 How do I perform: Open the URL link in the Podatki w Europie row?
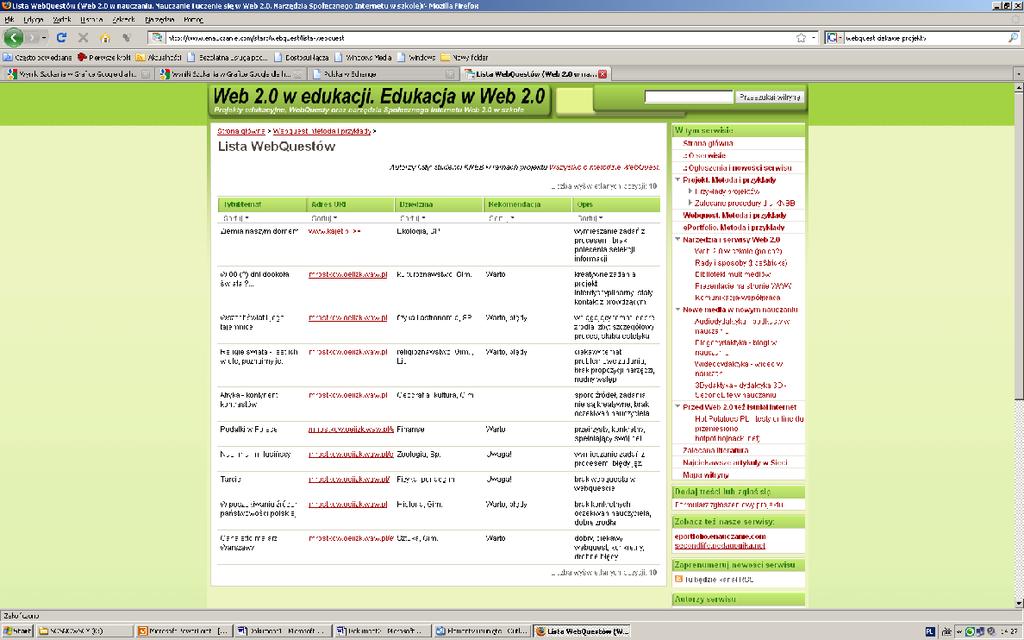tap(351, 429)
